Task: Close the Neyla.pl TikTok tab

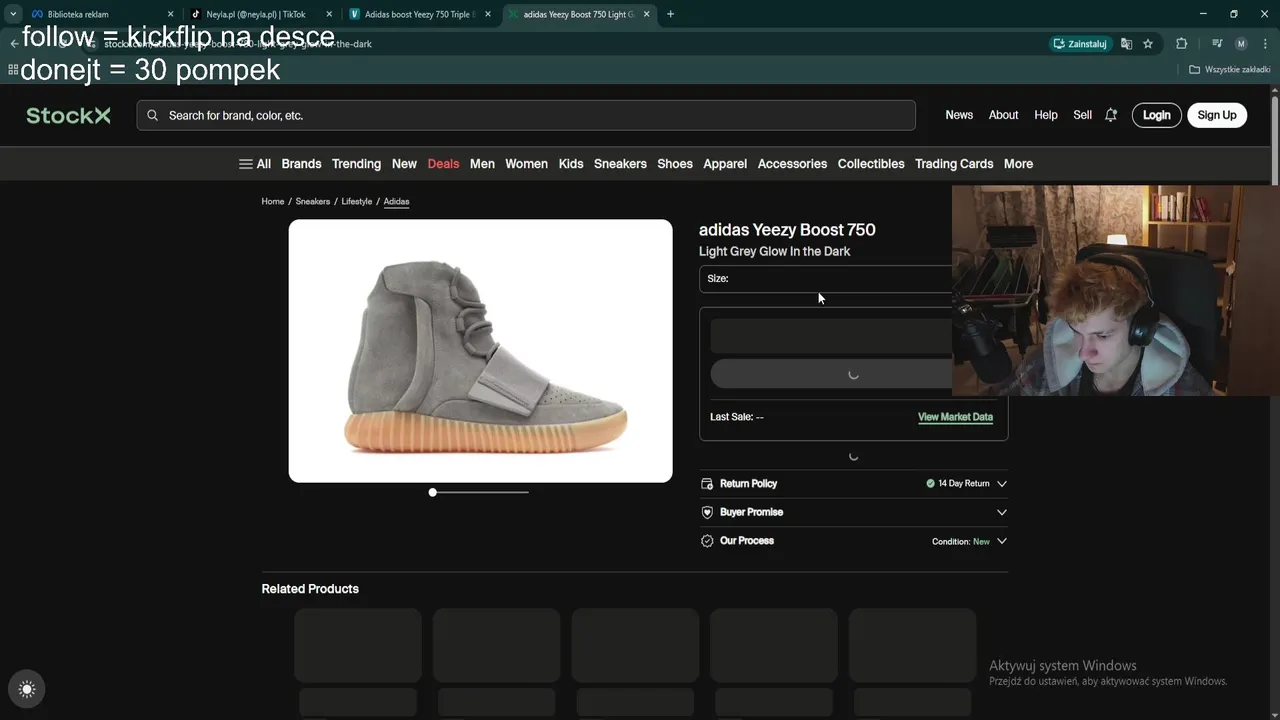Action: pos(329,14)
